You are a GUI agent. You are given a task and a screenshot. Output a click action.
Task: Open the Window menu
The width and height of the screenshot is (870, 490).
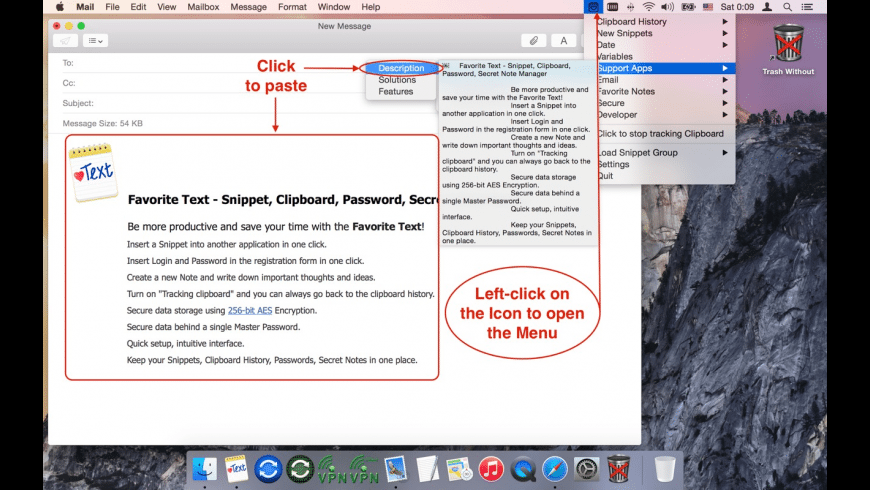[333, 7]
